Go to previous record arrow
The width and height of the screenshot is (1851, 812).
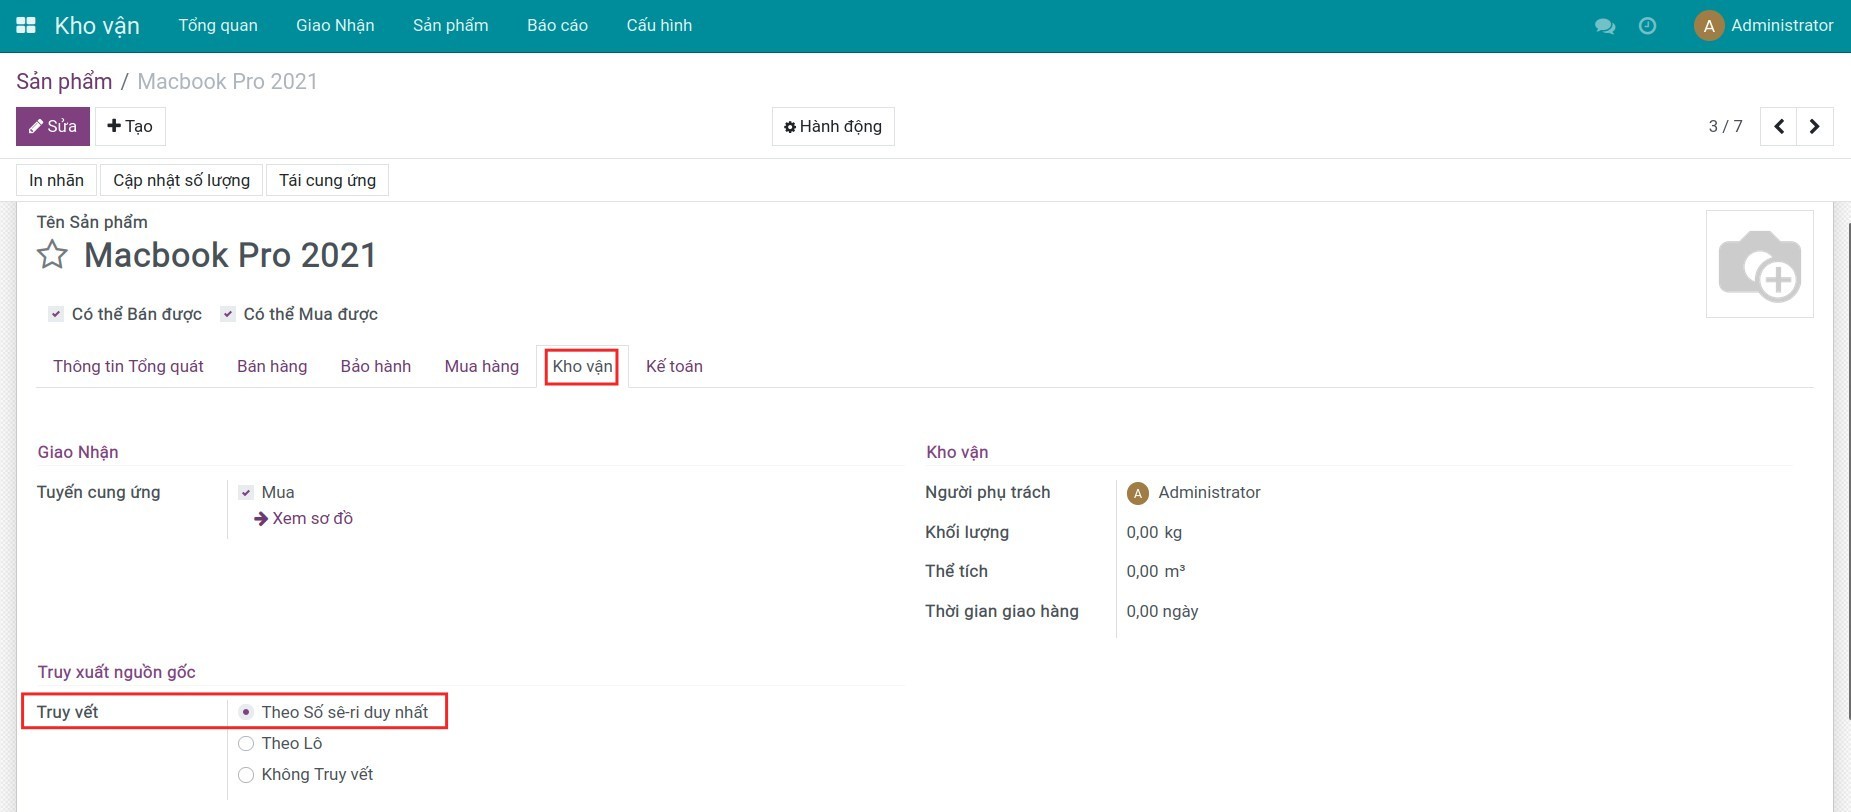click(1778, 127)
